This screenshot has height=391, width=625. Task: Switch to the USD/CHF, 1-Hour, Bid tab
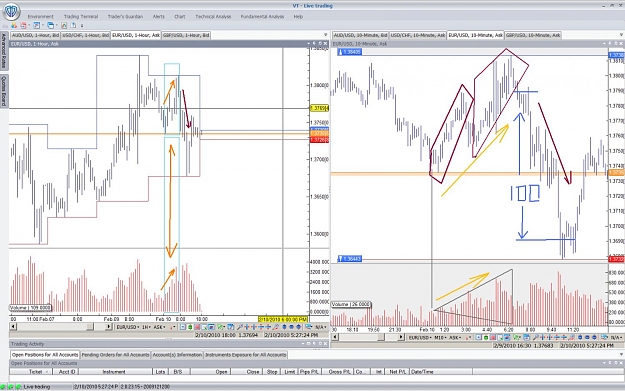85,35
